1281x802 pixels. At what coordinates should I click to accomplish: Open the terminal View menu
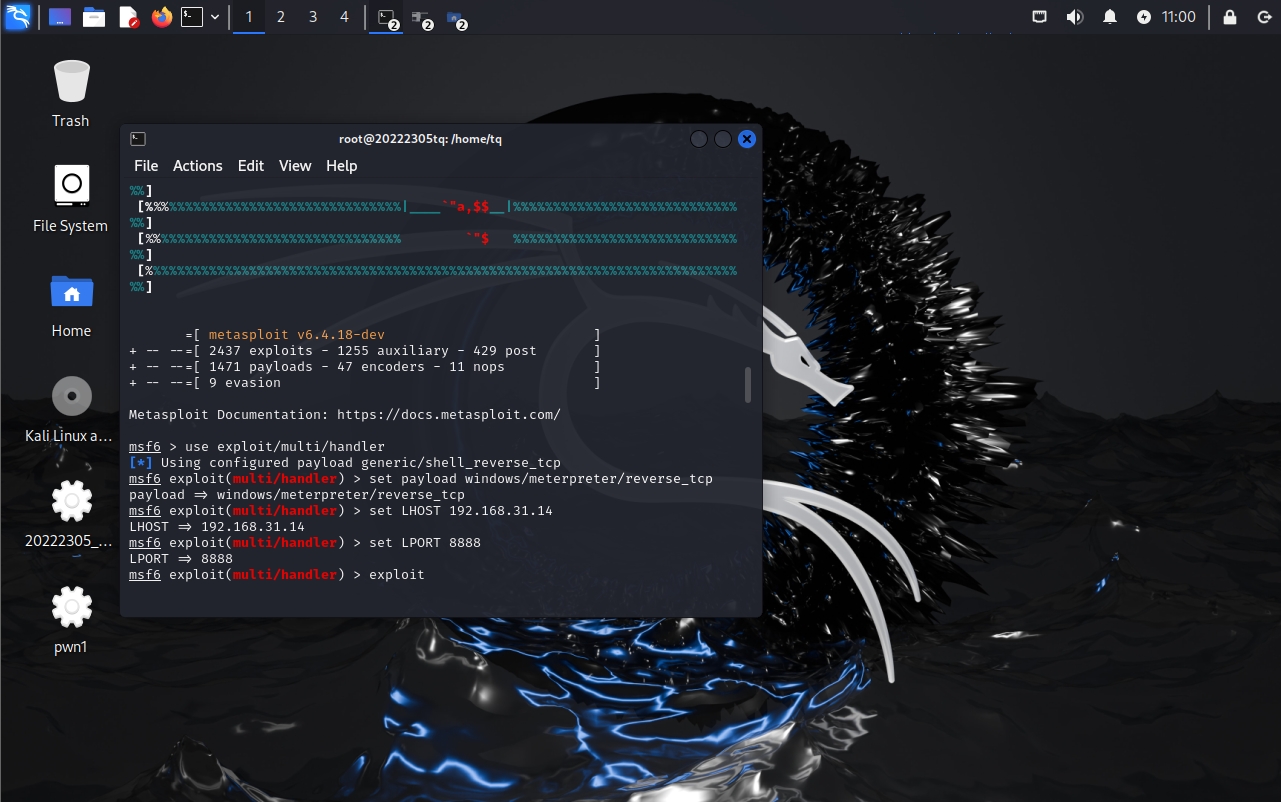[x=295, y=166]
